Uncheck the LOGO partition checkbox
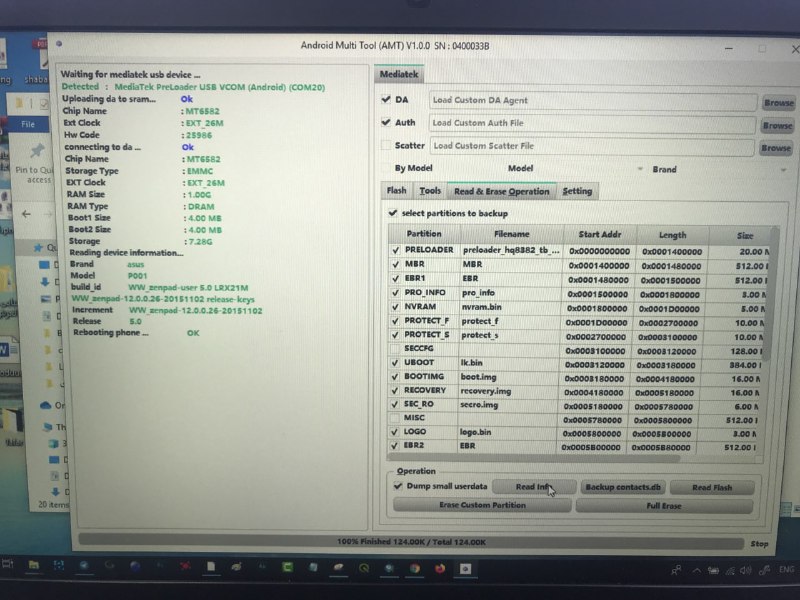 [x=394, y=432]
